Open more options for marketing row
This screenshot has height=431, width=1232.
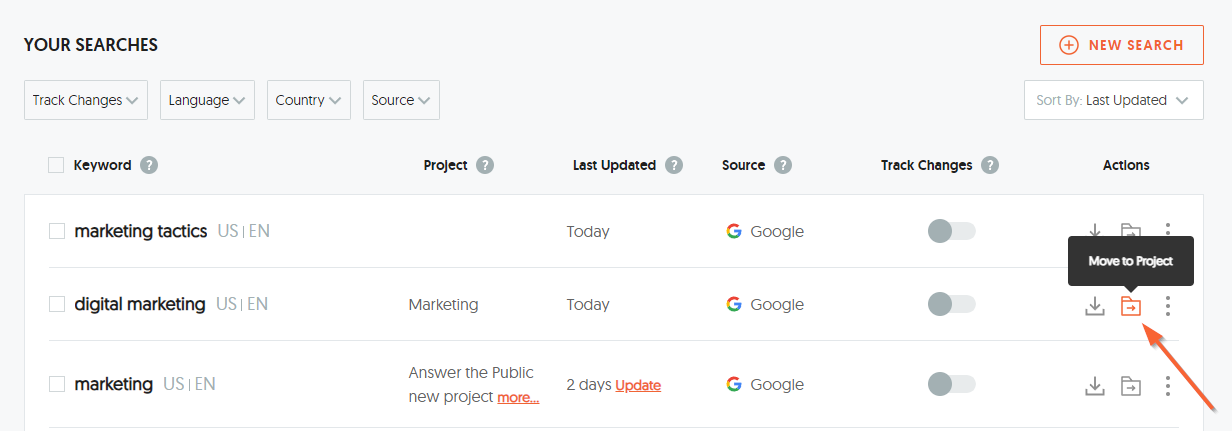[x=1168, y=385]
